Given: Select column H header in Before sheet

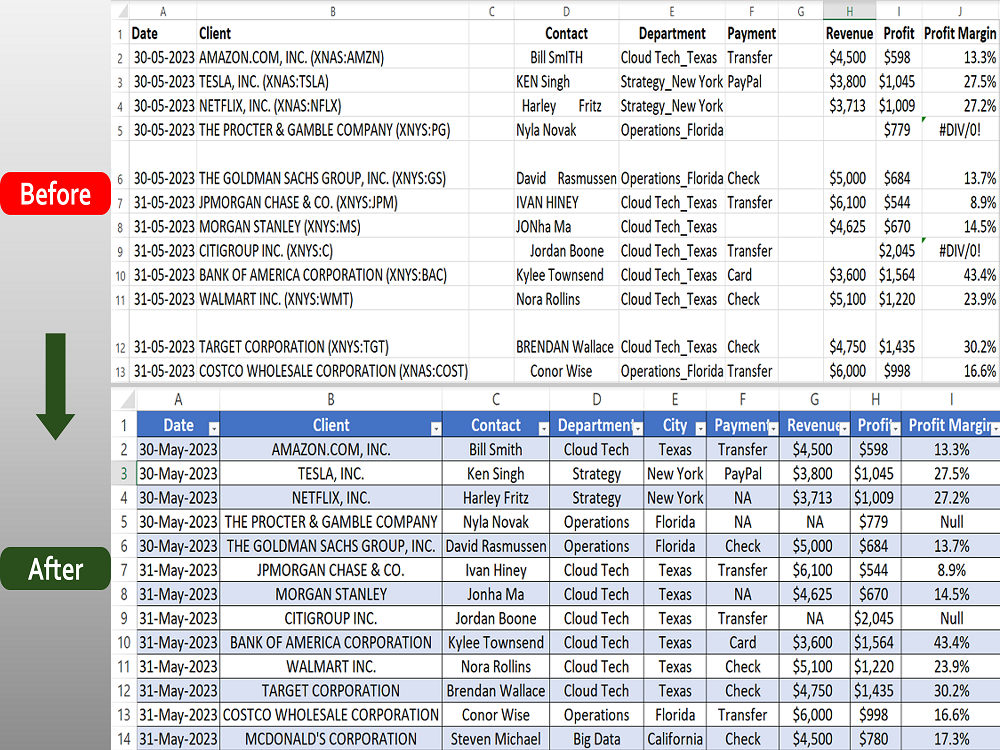Looking at the screenshot, I should [849, 11].
